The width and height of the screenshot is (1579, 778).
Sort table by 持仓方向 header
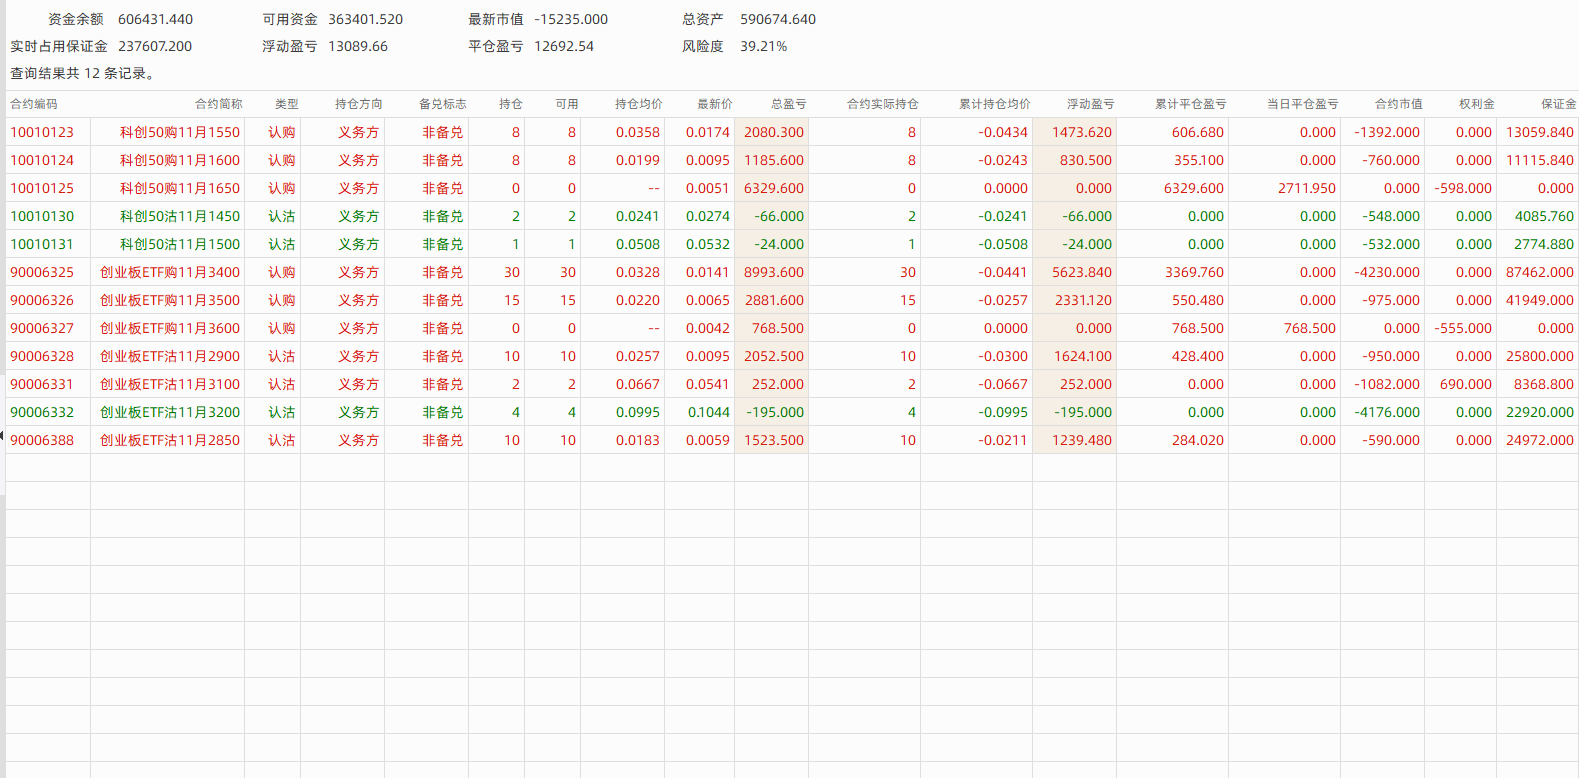tap(358, 104)
